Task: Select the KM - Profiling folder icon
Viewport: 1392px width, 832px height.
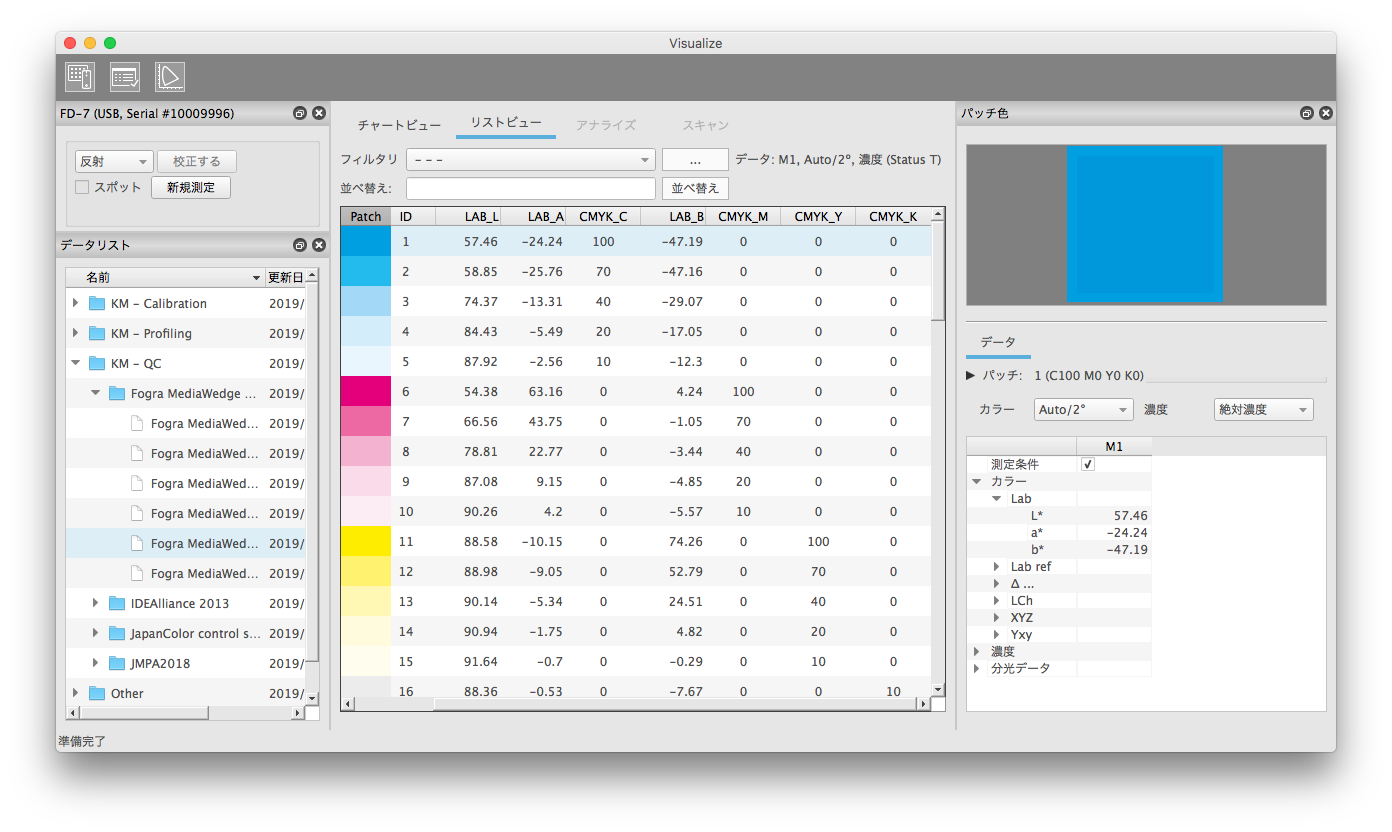Action: (97, 334)
